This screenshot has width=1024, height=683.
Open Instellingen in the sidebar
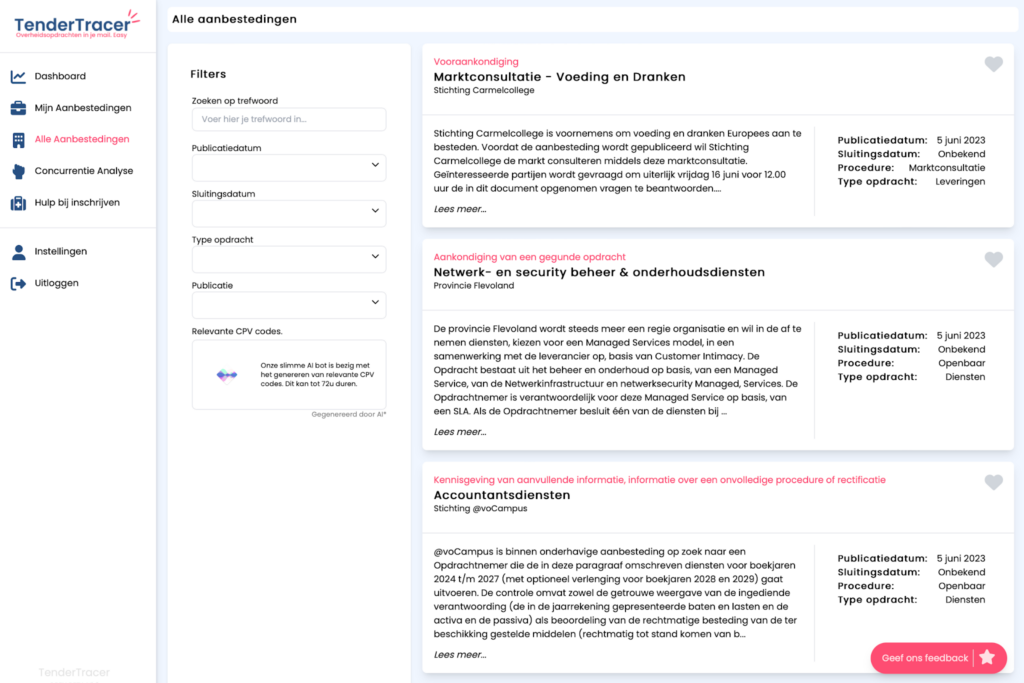pyautogui.click(x=61, y=251)
